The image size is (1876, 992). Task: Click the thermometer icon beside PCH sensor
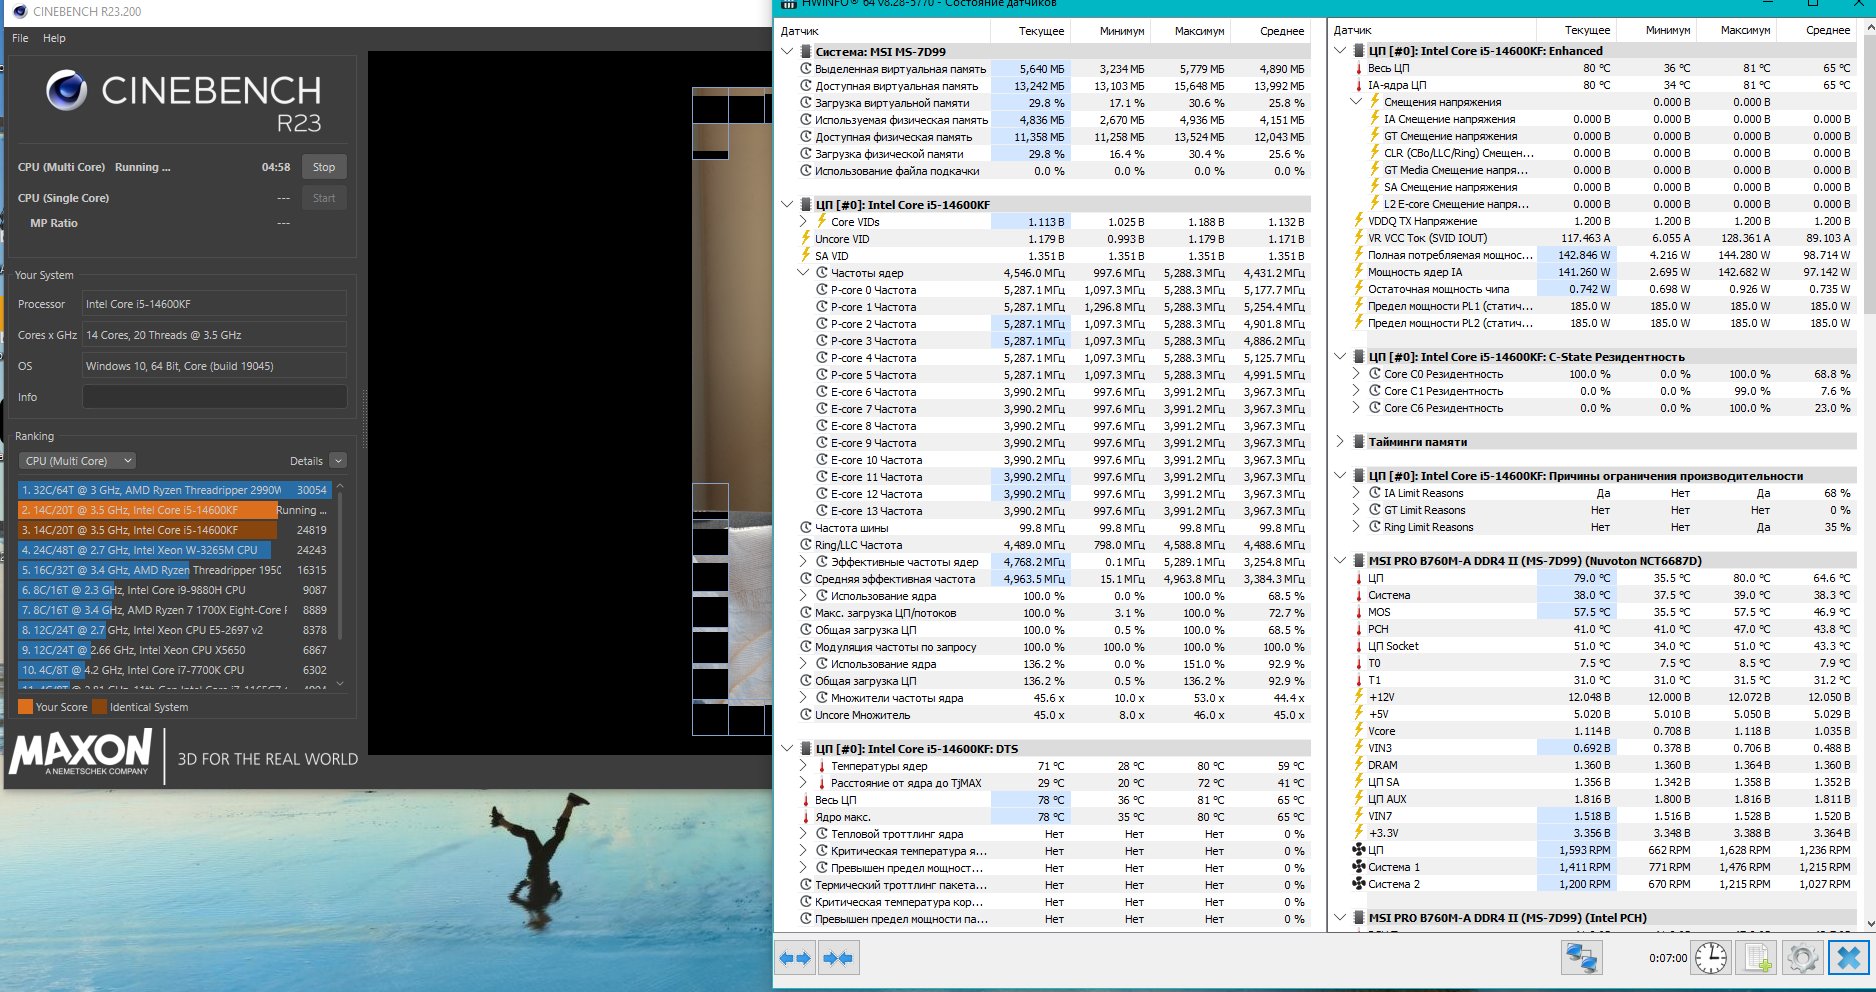(1359, 629)
